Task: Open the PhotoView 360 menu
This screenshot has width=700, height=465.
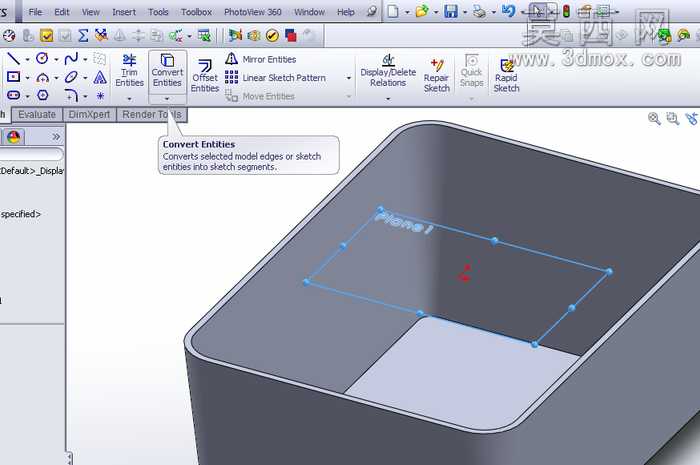Action: click(252, 12)
